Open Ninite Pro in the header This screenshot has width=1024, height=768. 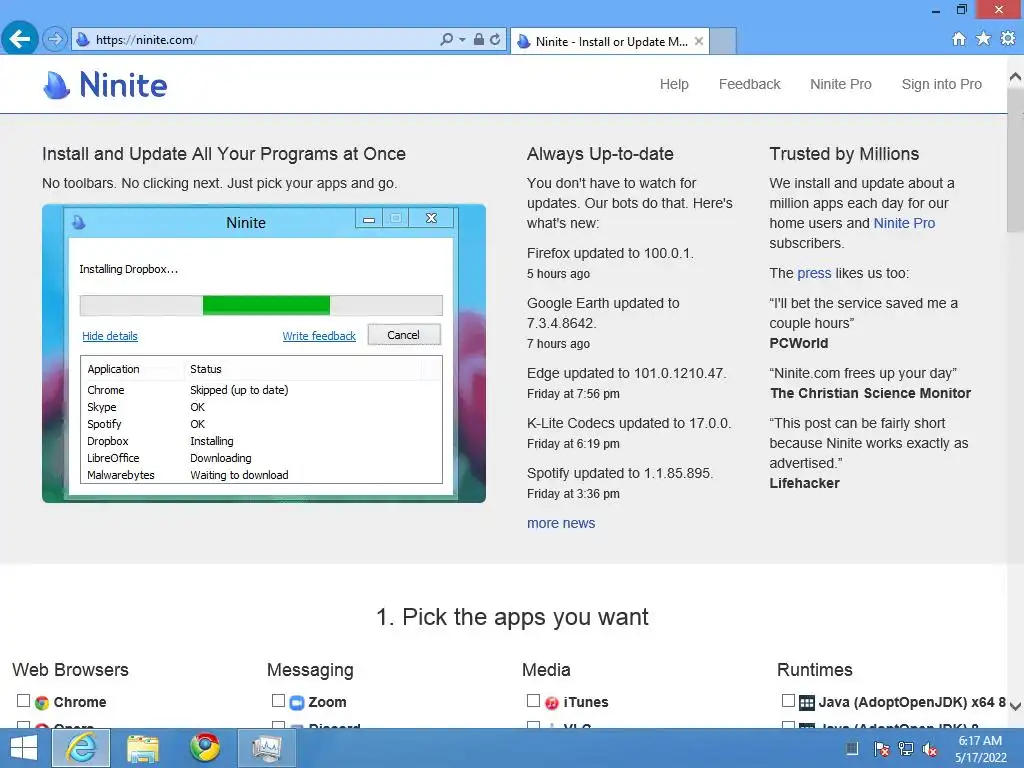coord(840,84)
